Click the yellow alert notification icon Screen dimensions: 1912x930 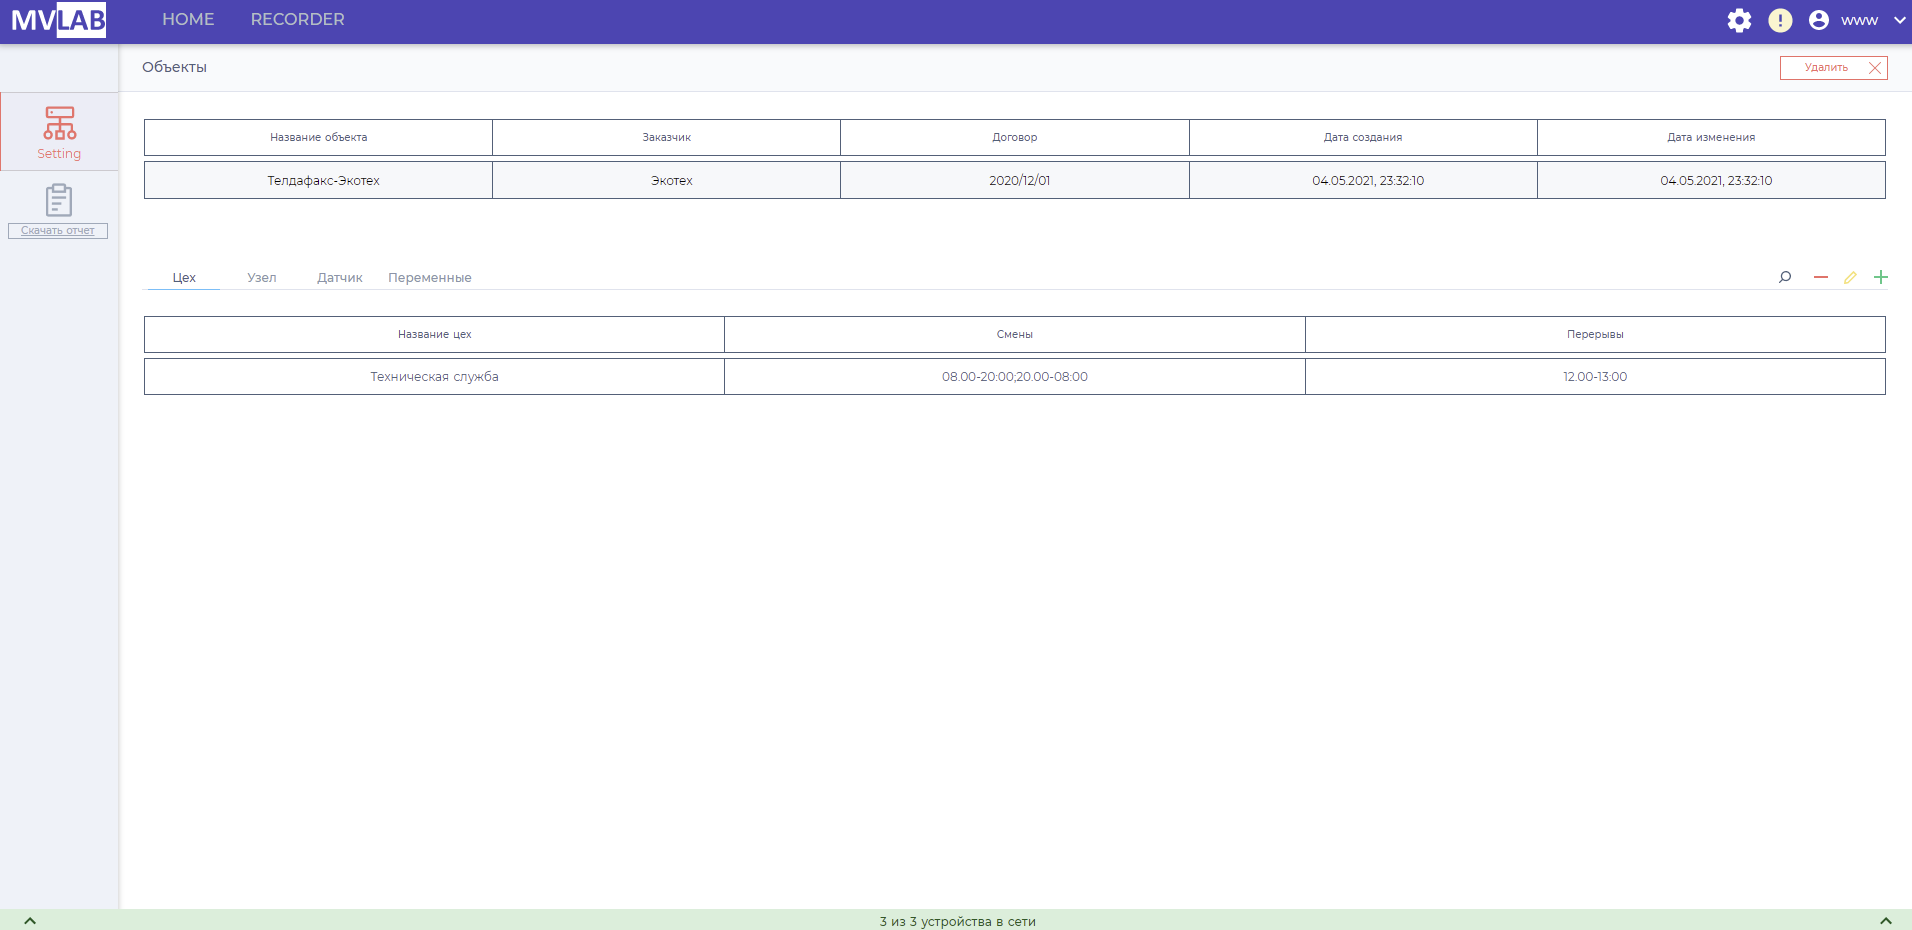tap(1780, 21)
